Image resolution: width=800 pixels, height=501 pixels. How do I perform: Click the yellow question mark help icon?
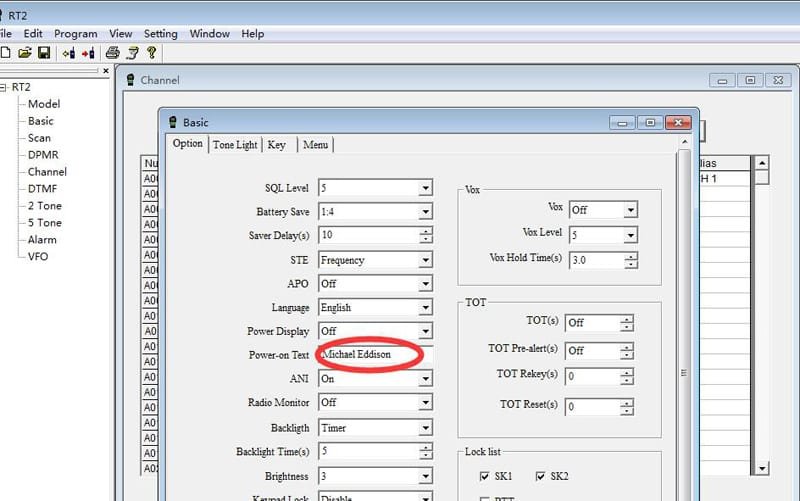152,53
